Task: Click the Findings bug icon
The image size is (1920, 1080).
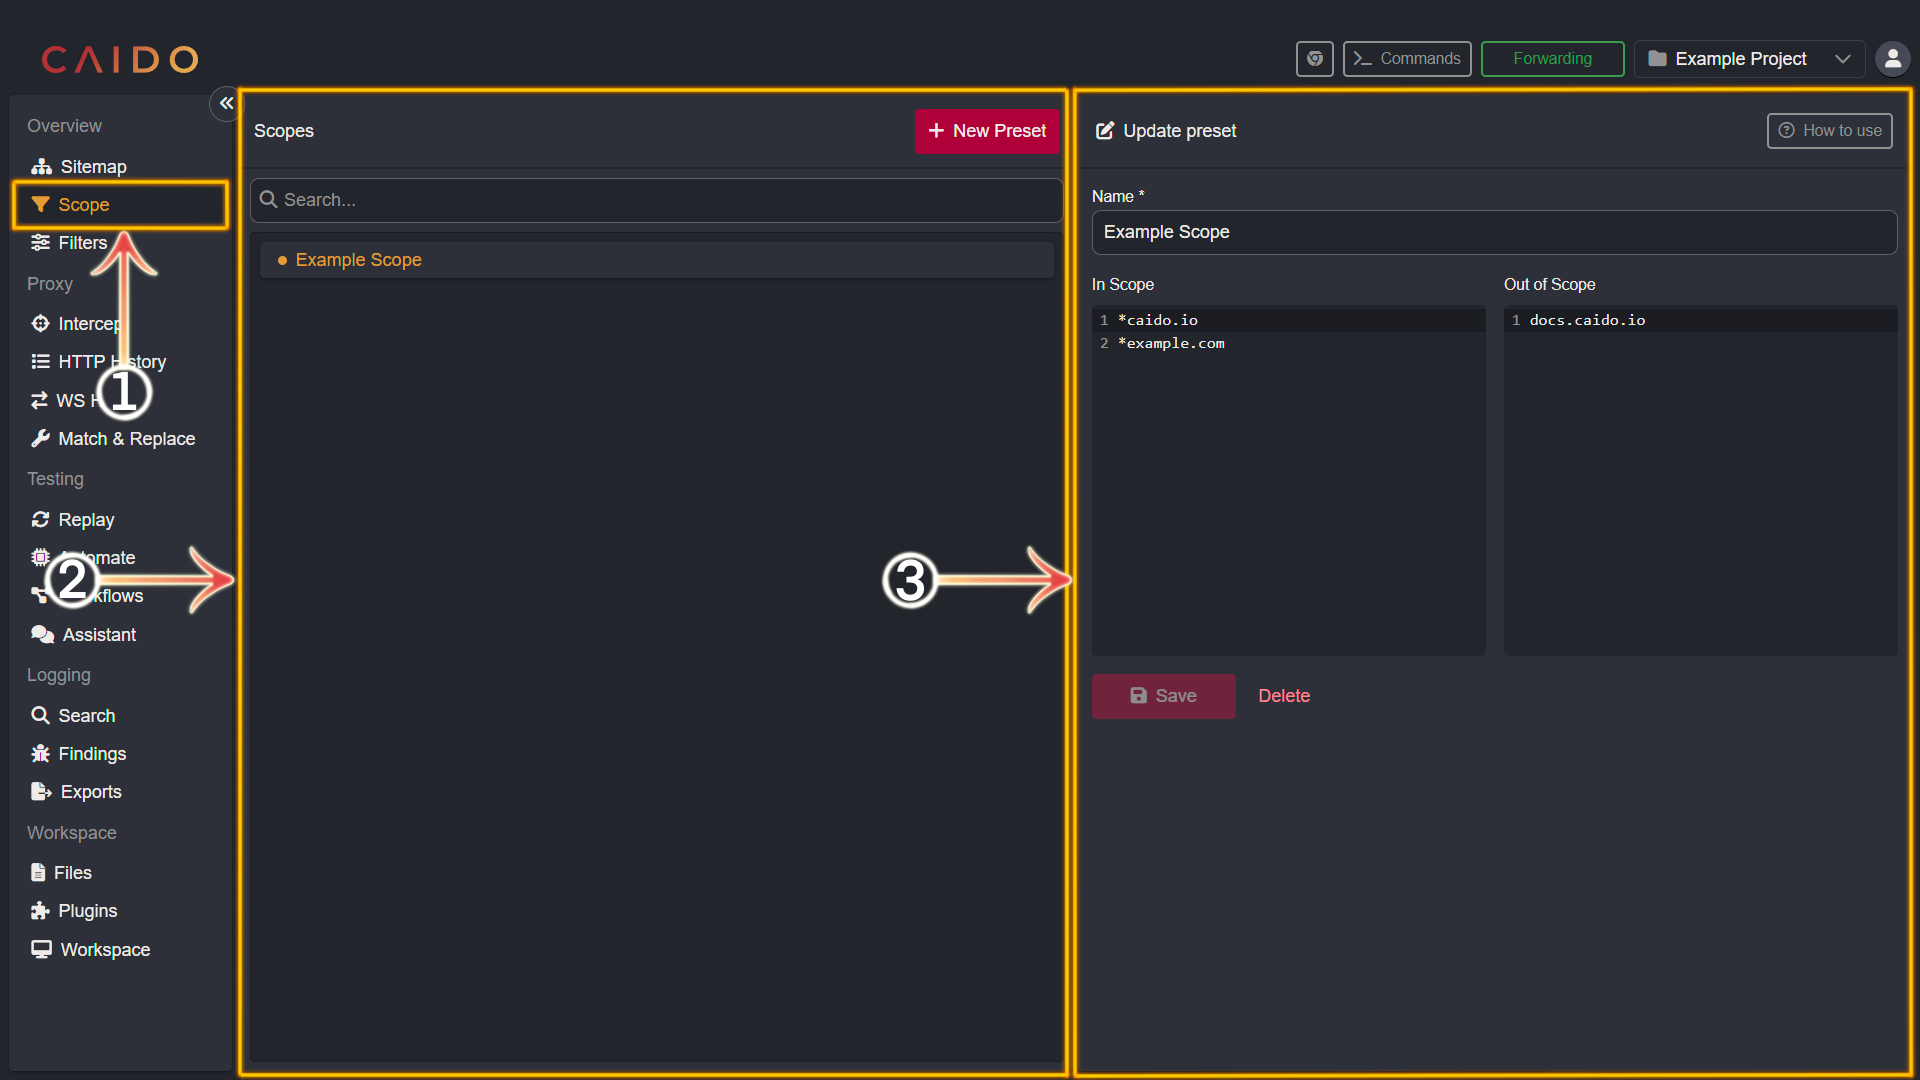Action: tap(40, 754)
